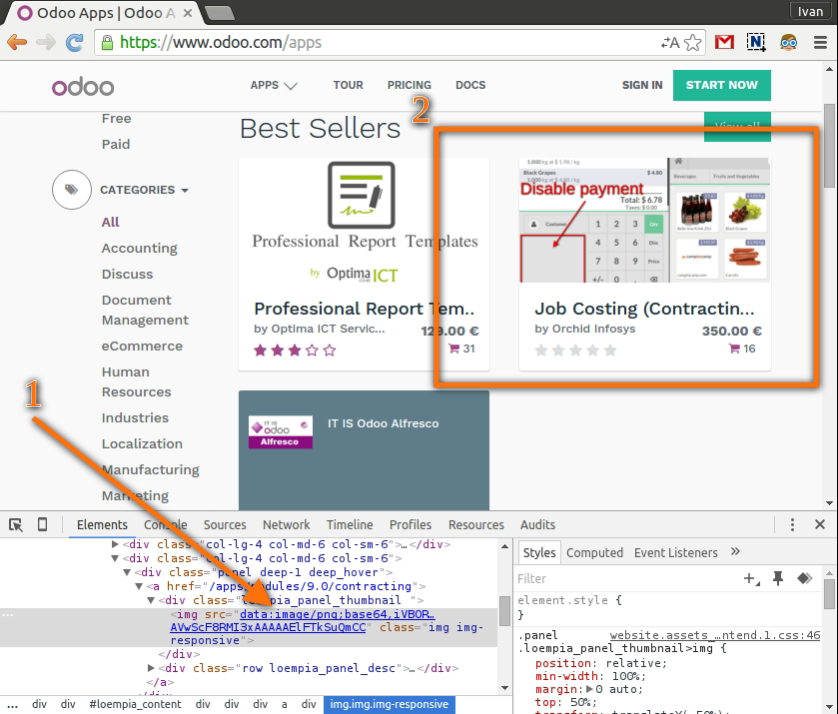The image size is (838, 714).
Task: Click the blue N extension icon
Action: [756, 42]
